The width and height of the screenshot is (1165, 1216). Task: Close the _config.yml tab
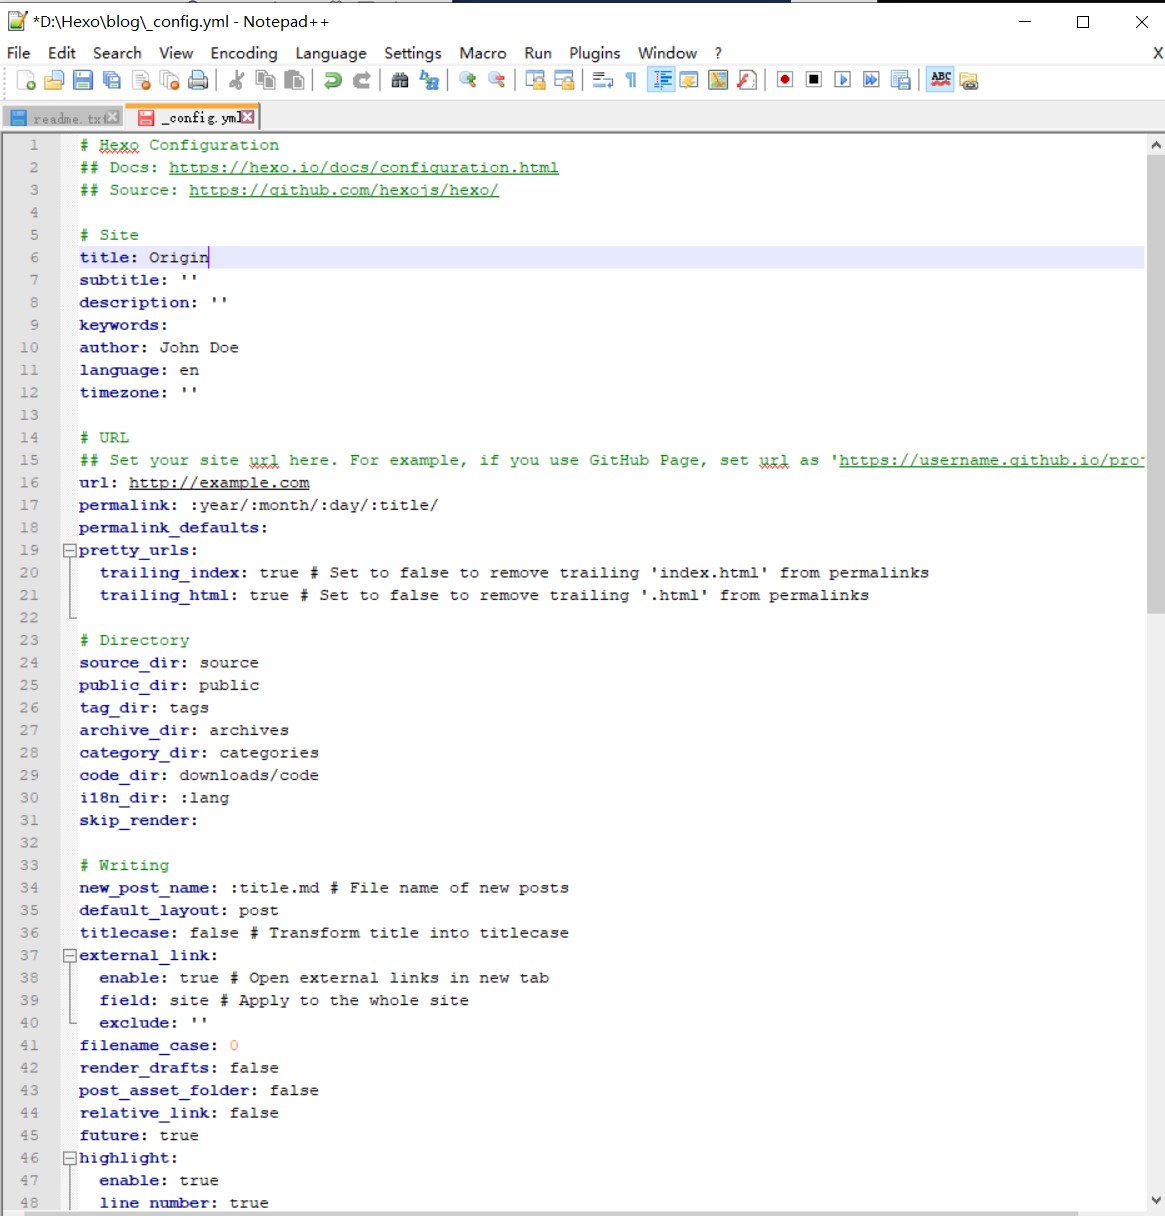click(247, 117)
